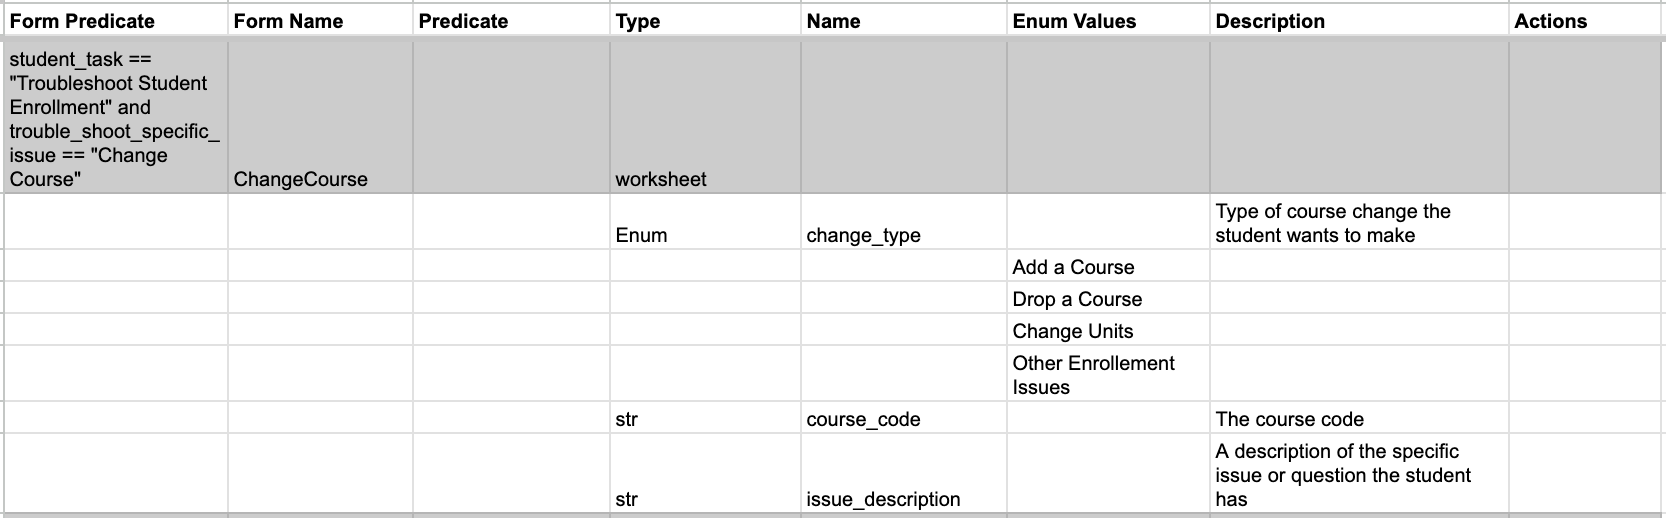This screenshot has height=518, width=1666.
Task: Click the cell reading The course code
Action: 1289,419
